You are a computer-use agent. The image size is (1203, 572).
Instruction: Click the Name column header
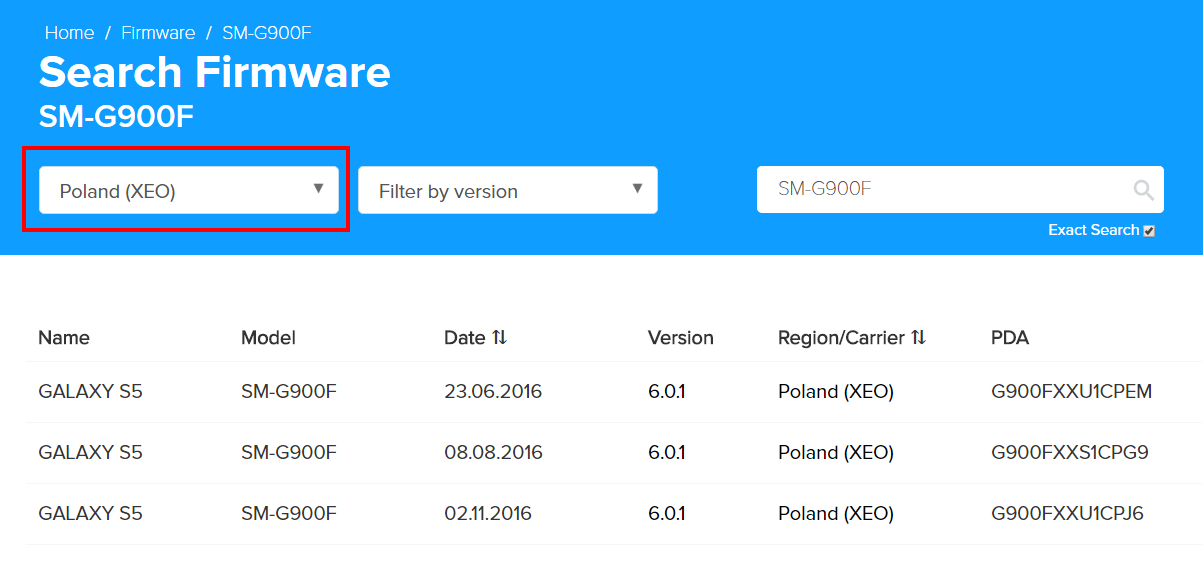click(64, 338)
